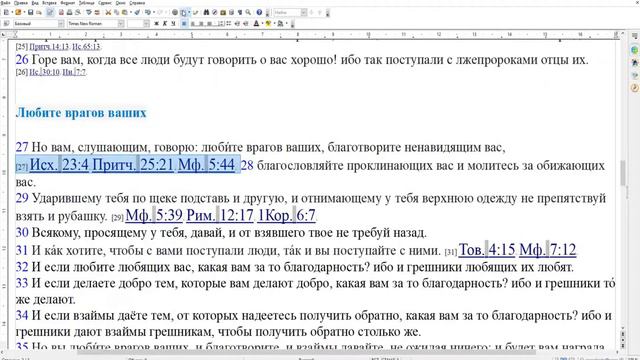
Task: Open Find & Replace with binoculars icon
Action: (x=206, y=13)
